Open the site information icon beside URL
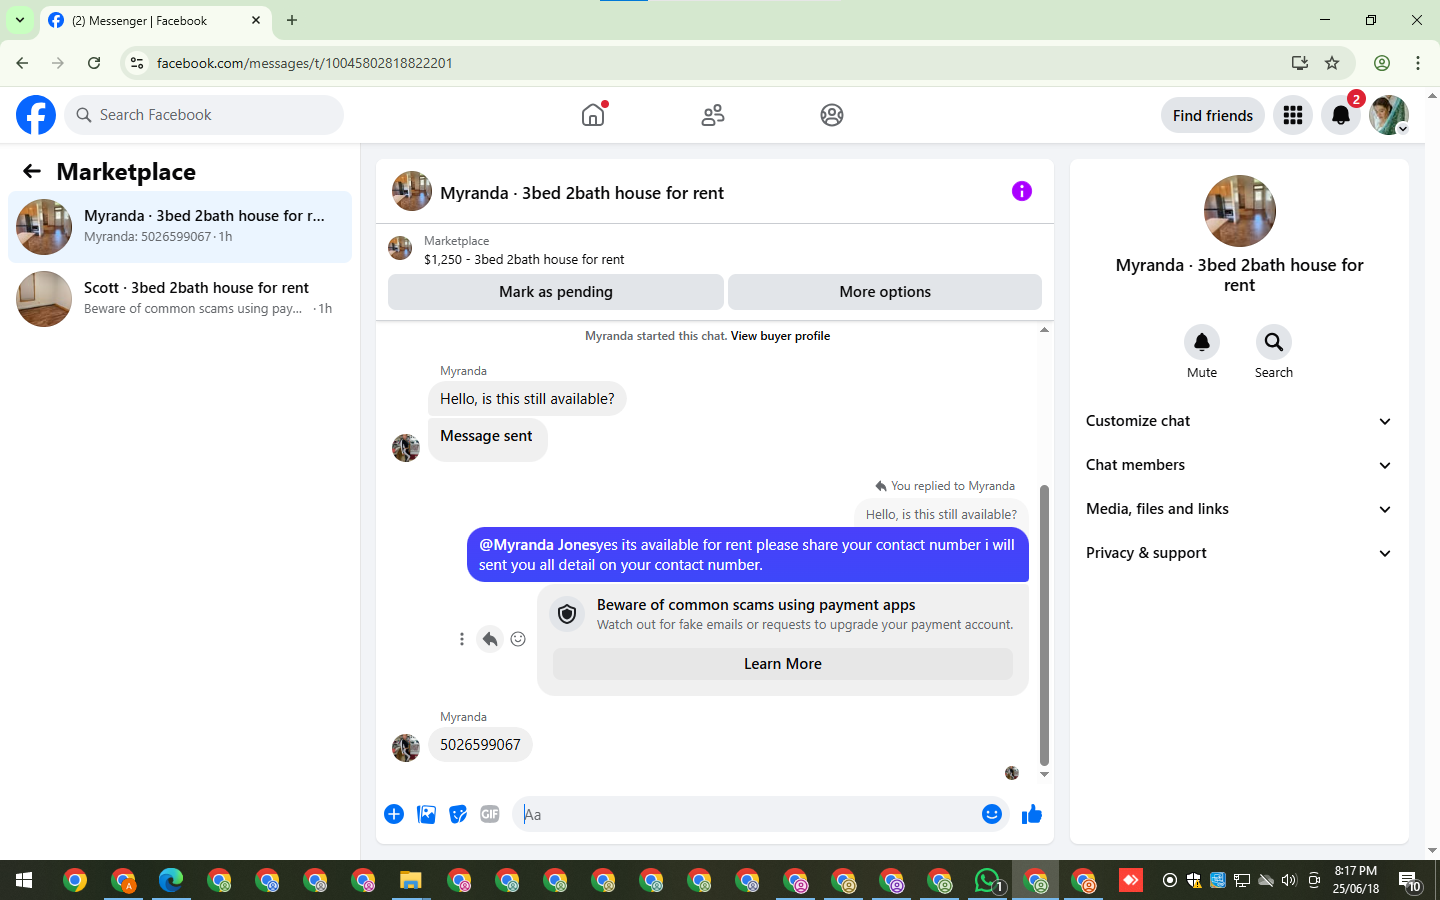Screen dimensions: 1440x900 click(x=137, y=63)
